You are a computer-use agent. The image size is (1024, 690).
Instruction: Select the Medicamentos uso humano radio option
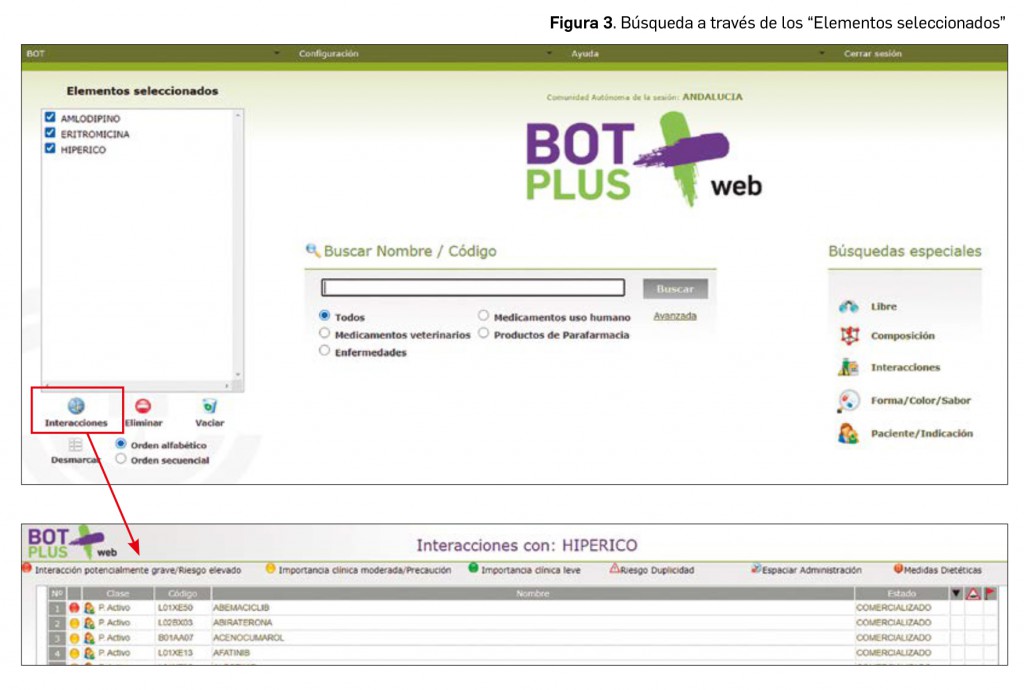(x=484, y=316)
